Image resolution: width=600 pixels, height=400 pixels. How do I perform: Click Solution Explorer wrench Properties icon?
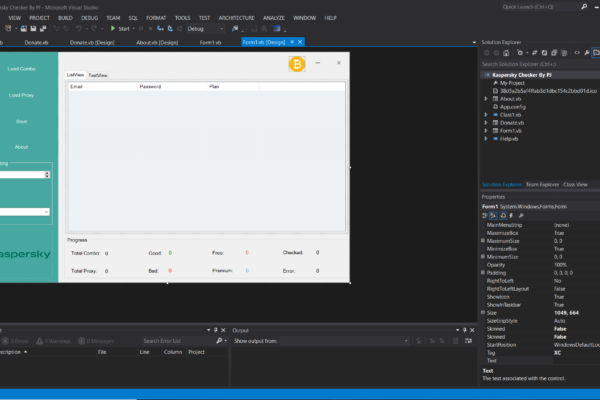click(x=587, y=53)
